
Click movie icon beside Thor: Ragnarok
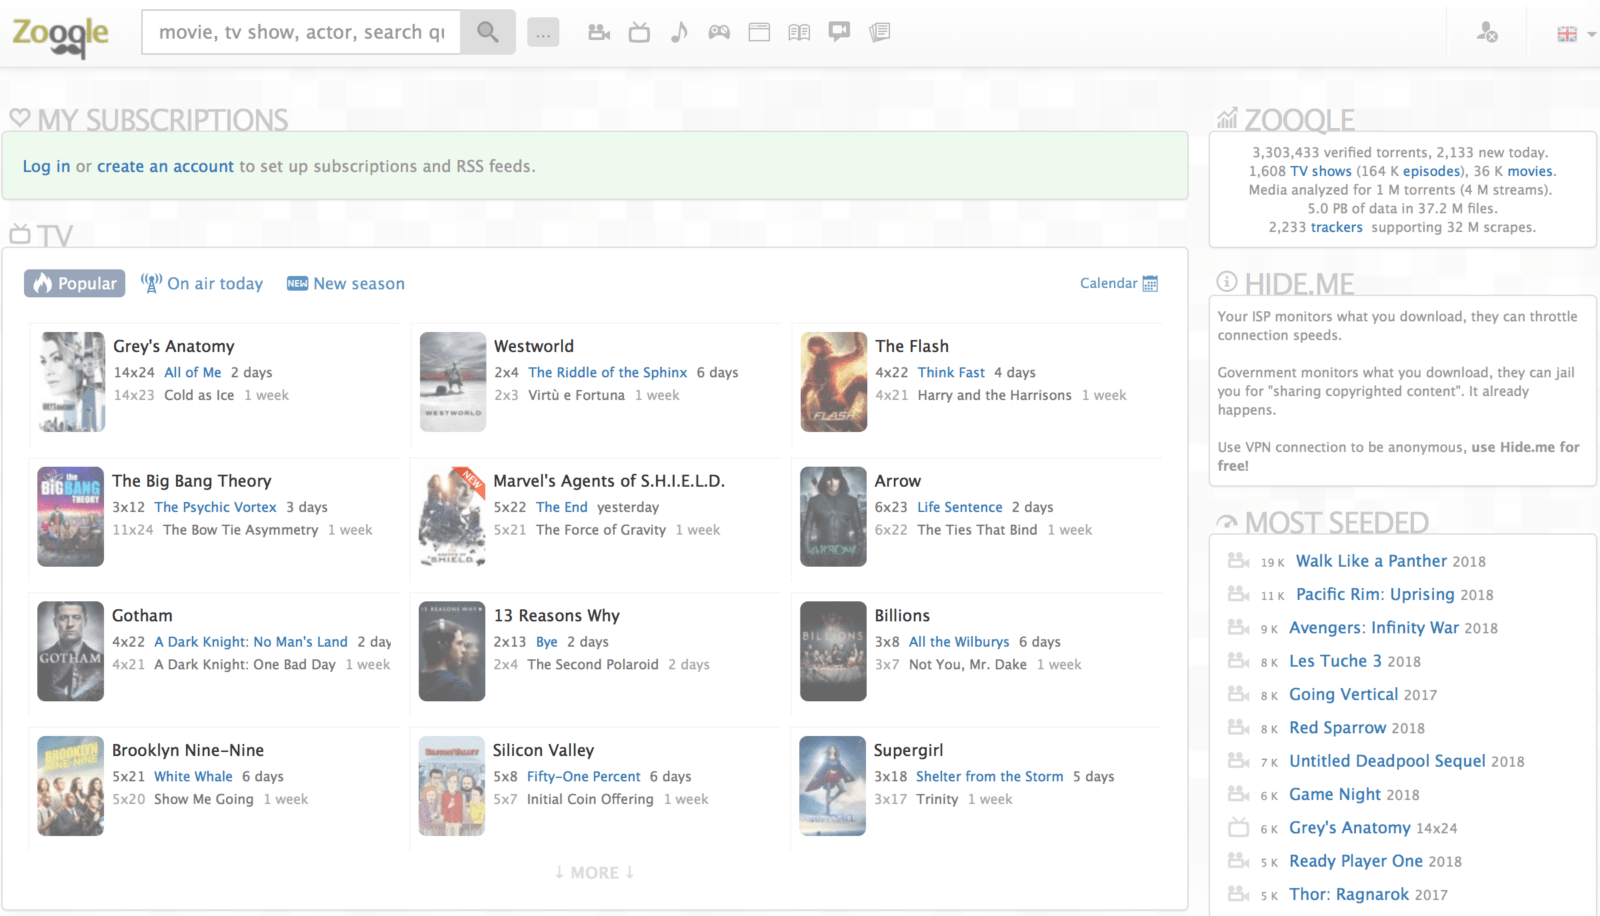pos(1238,894)
